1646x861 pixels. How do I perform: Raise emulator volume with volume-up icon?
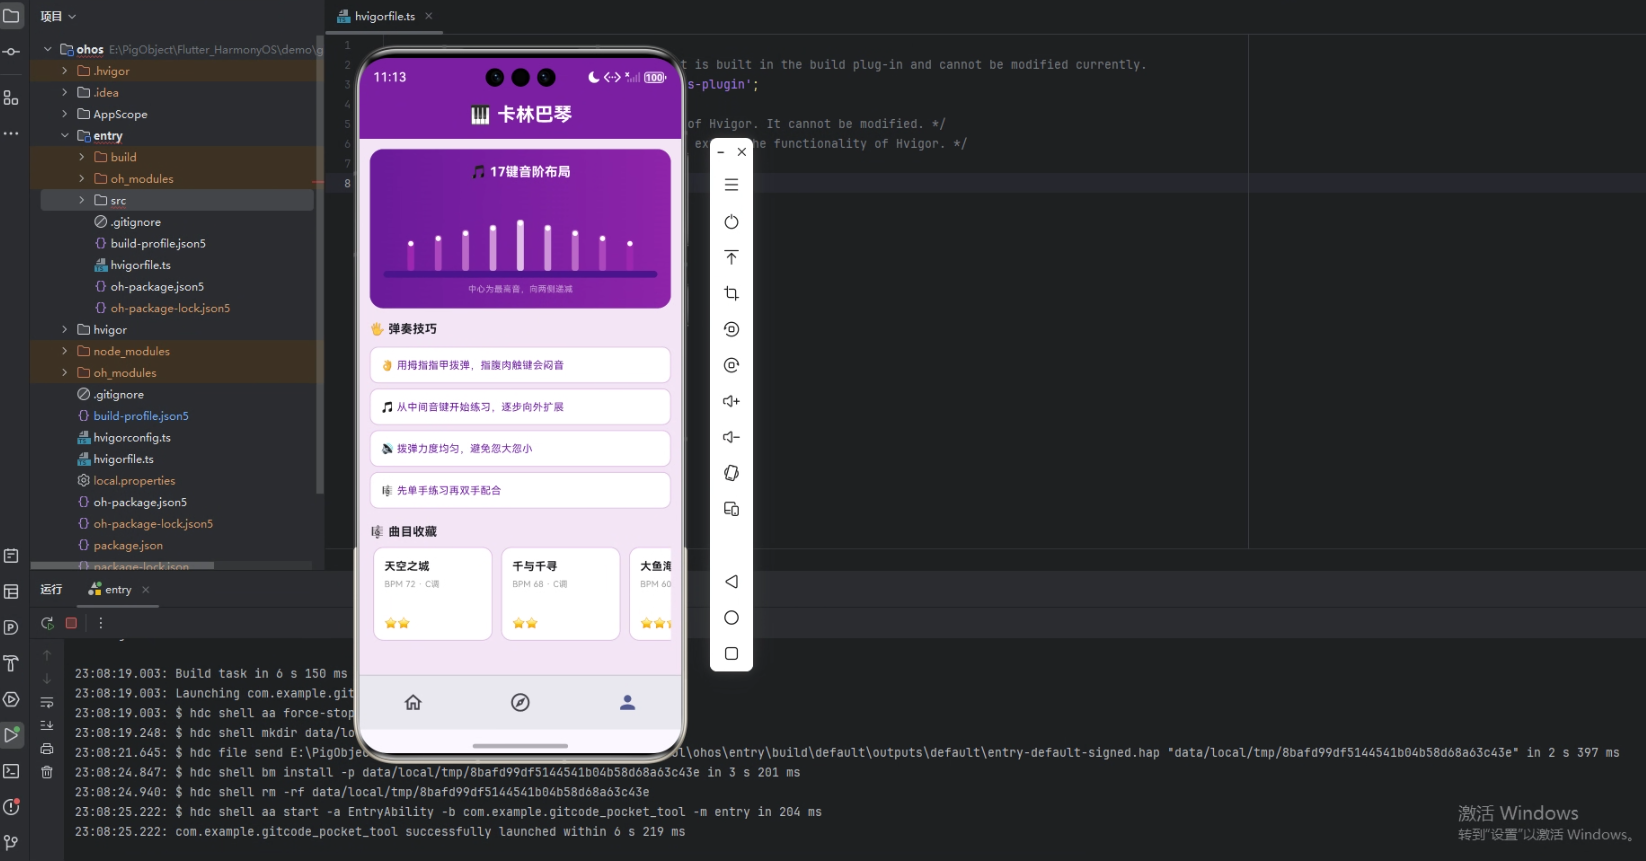(x=731, y=401)
